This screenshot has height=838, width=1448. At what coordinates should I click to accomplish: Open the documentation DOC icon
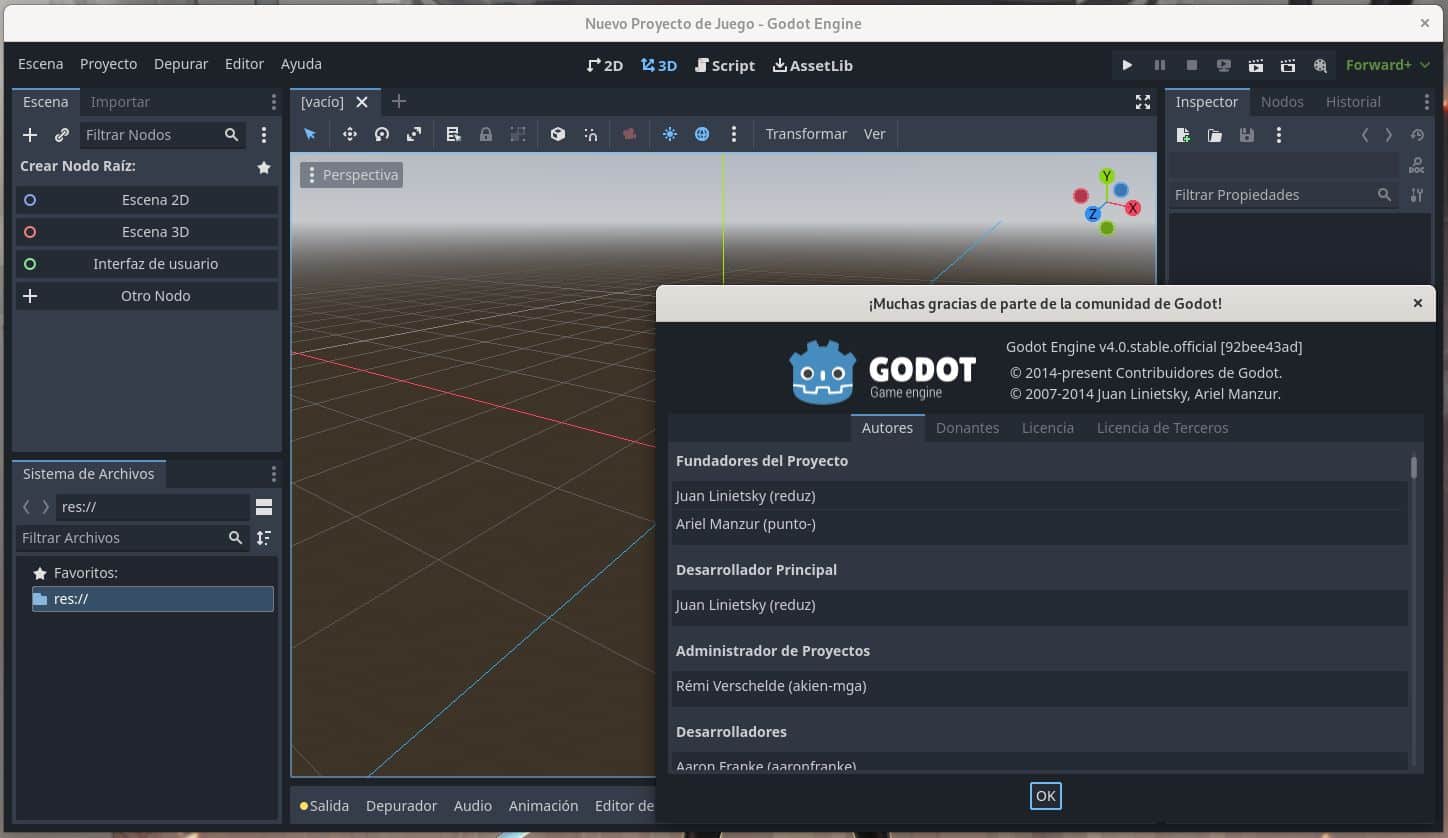1416,165
